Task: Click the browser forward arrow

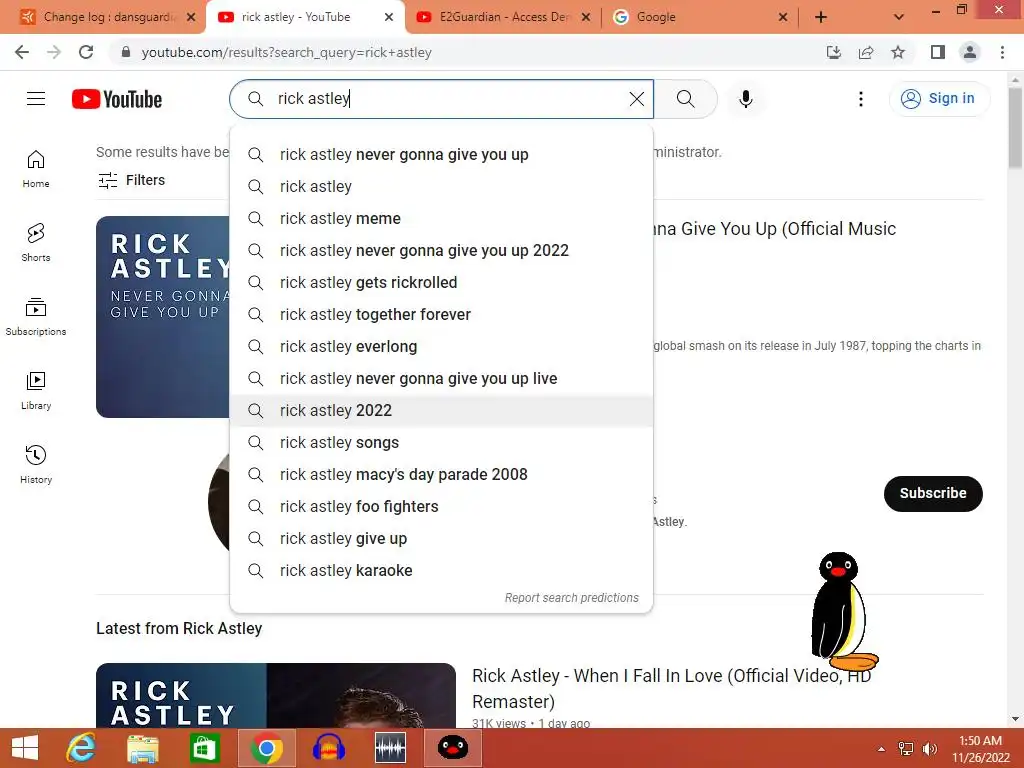Action: [54, 52]
